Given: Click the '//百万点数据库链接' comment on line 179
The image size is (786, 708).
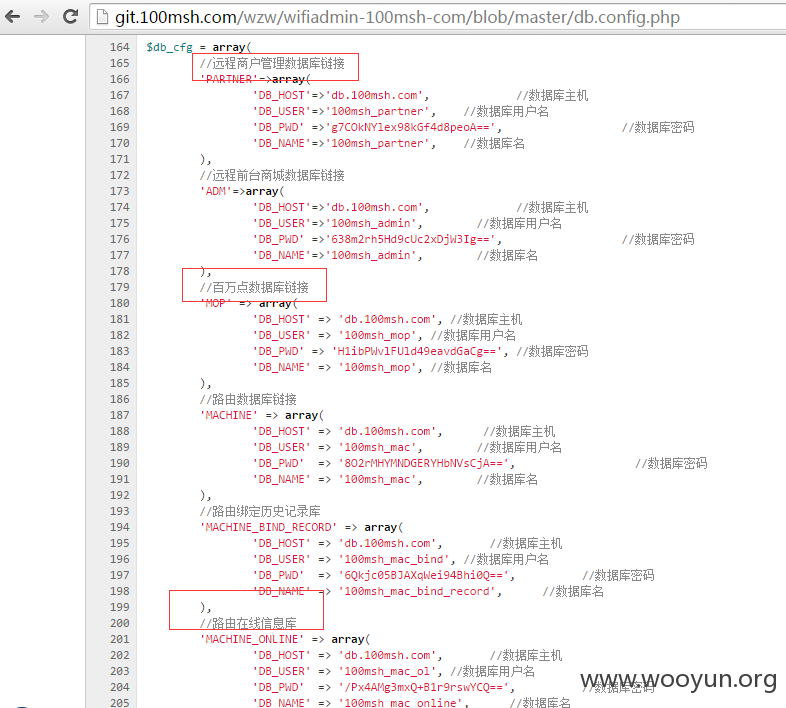Looking at the screenshot, I should (254, 287).
